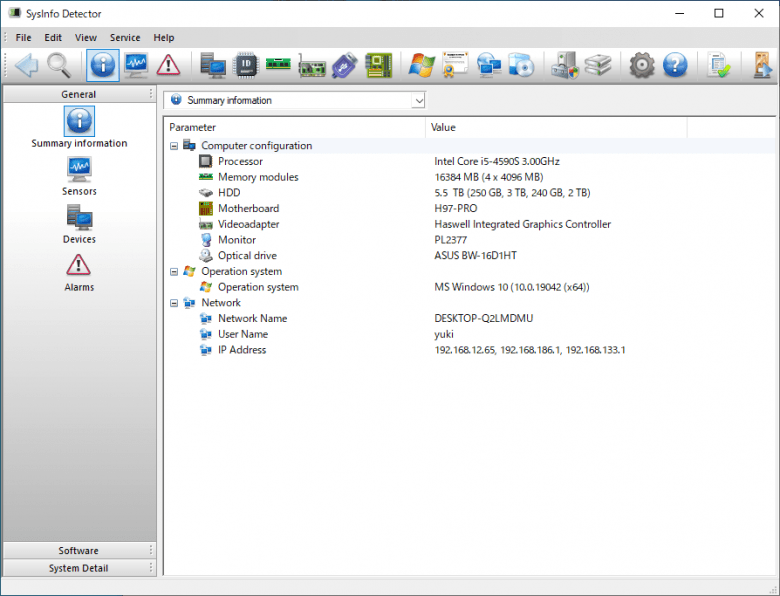Open settings gear in the toolbar

pos(642,65)
